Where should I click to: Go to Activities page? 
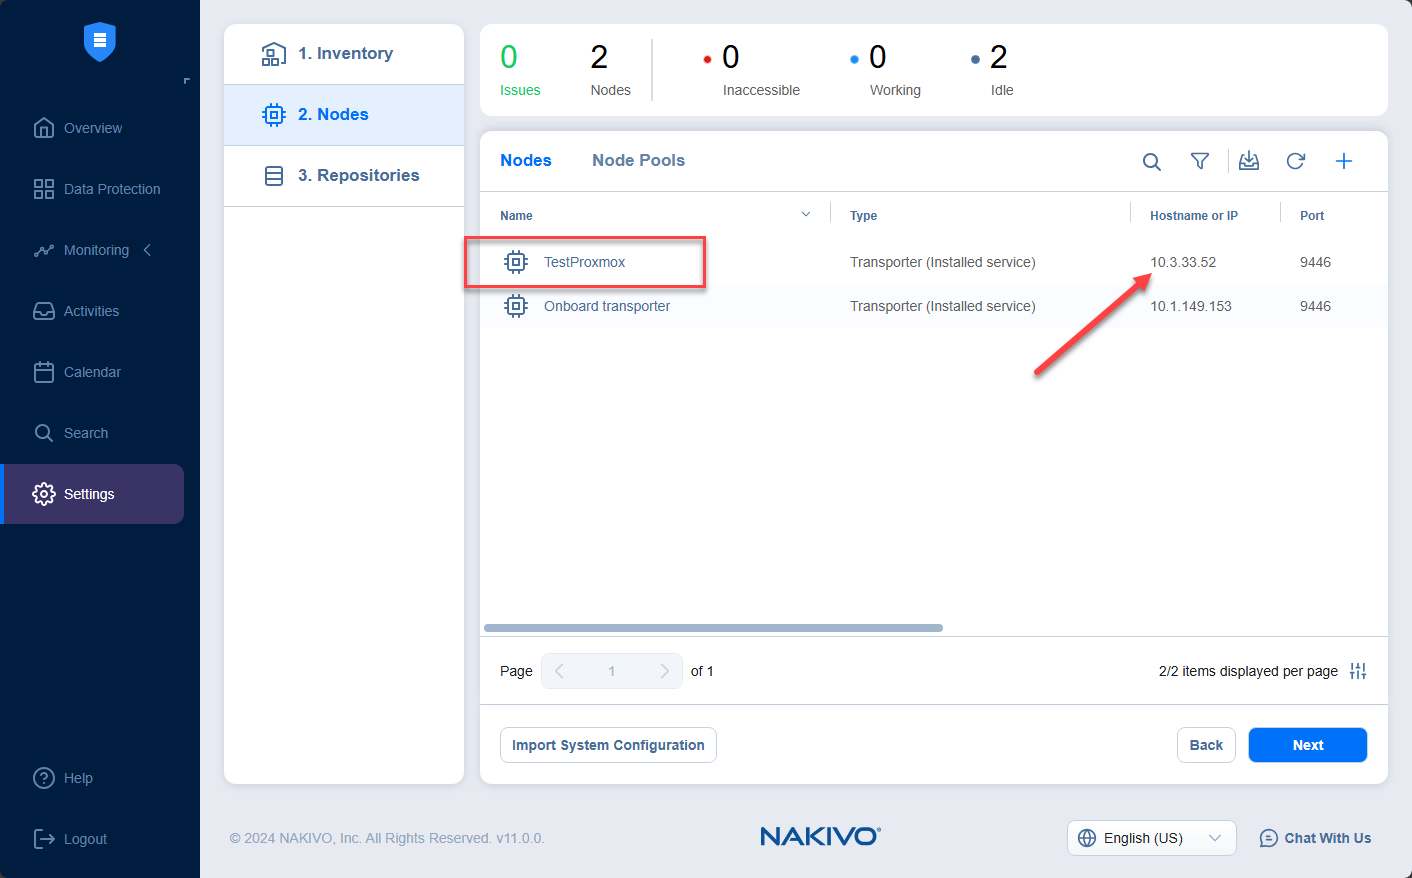click(x=92, y=311)
